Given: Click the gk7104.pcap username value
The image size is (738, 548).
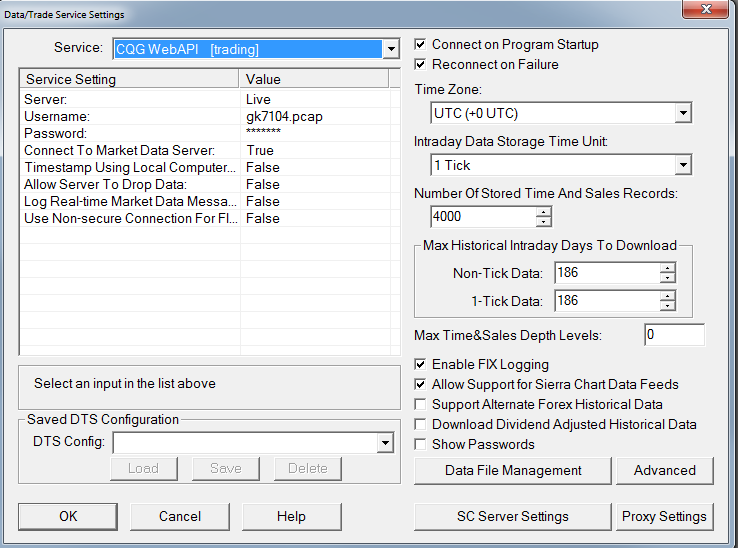Looking at the screenshot, I should pos(284,116).
